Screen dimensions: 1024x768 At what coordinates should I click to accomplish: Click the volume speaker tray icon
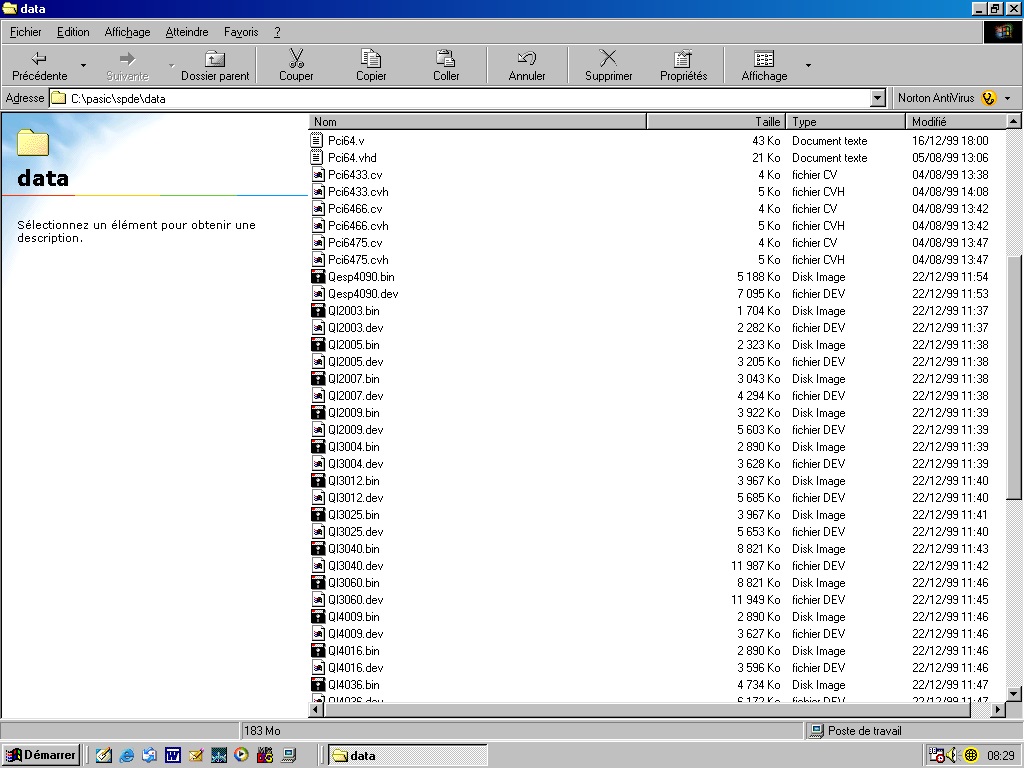953,756
